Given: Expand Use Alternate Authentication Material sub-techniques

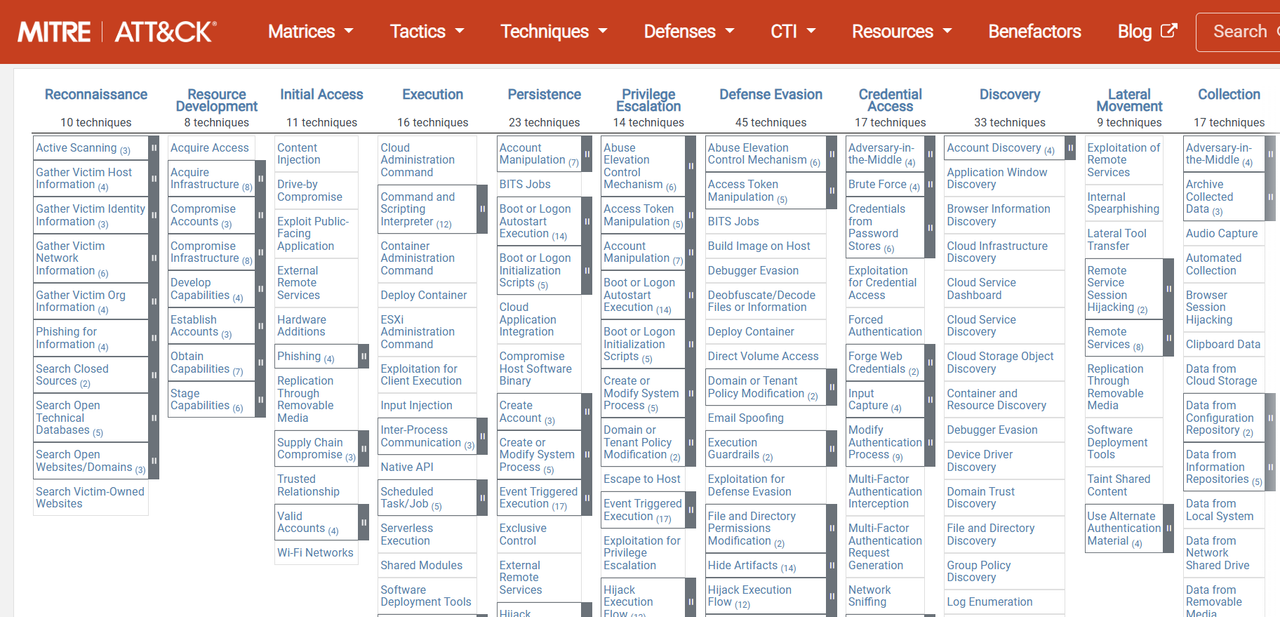Looking at the screenshot, I should click(x=1168, y=528).
